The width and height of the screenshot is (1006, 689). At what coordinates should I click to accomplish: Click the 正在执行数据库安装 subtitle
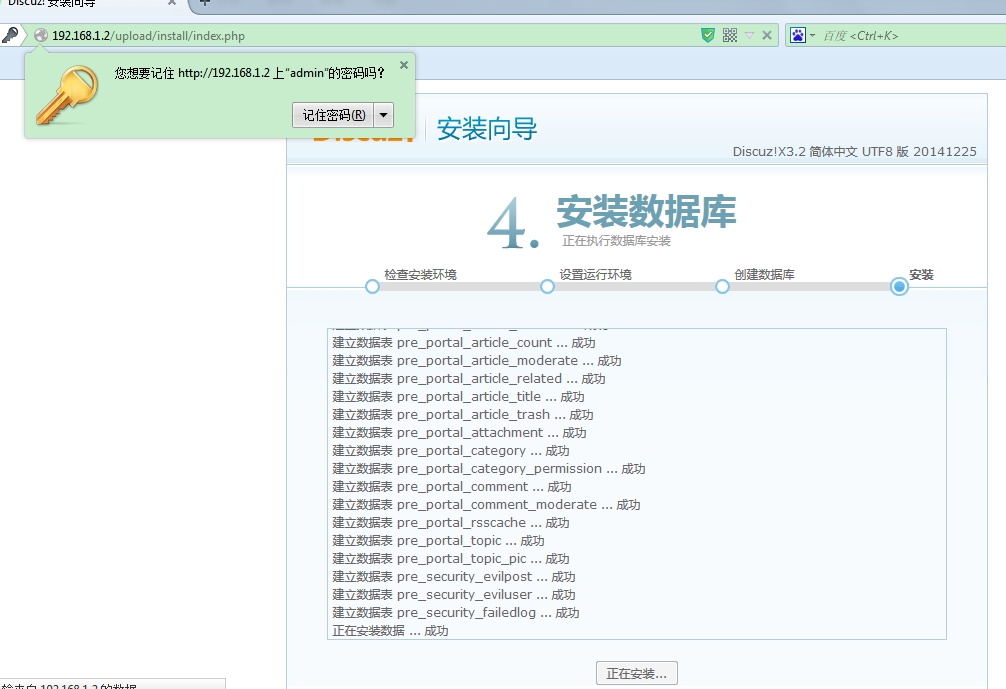click(x=616, y=241)
